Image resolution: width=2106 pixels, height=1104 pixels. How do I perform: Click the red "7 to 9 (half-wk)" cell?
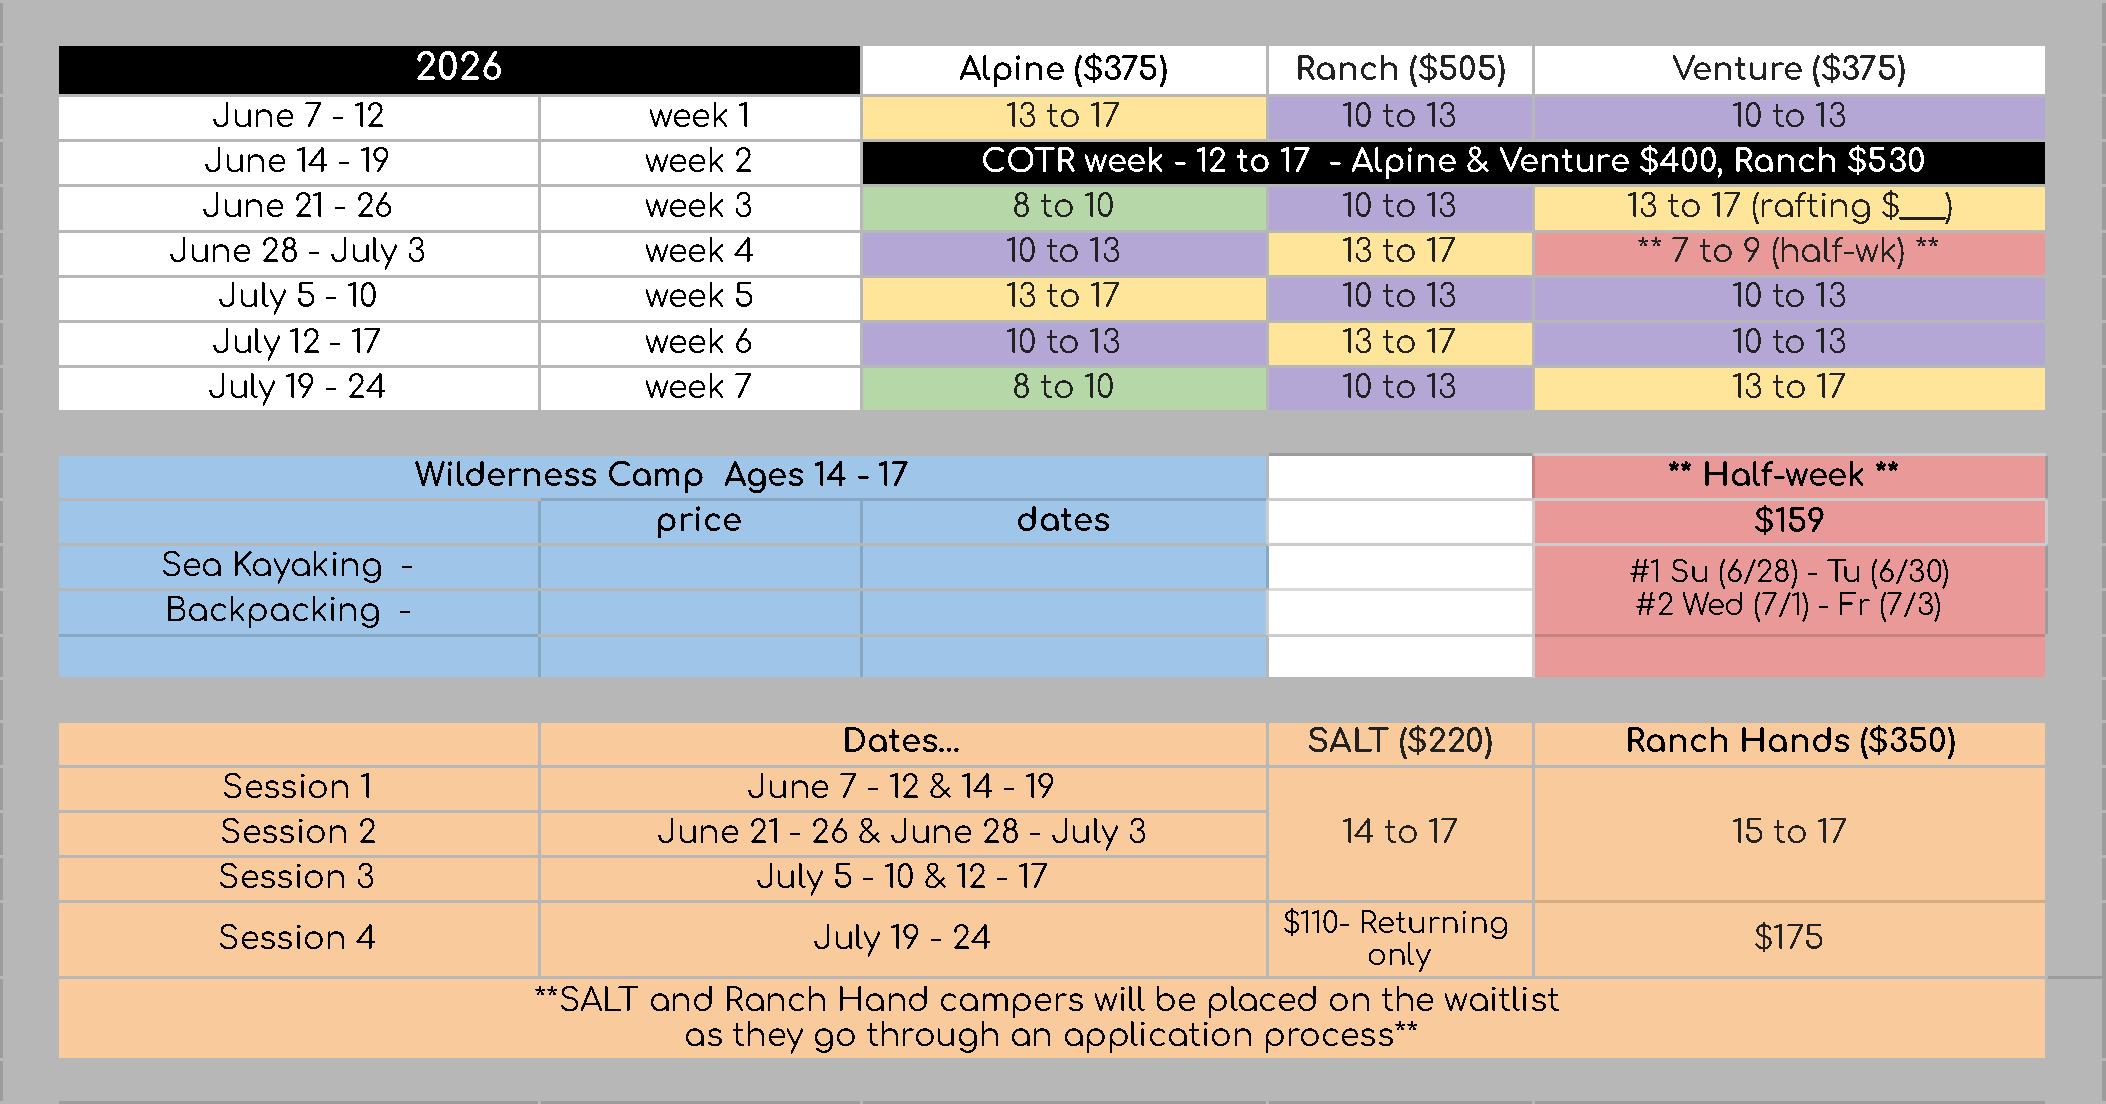coord(1788,251)
